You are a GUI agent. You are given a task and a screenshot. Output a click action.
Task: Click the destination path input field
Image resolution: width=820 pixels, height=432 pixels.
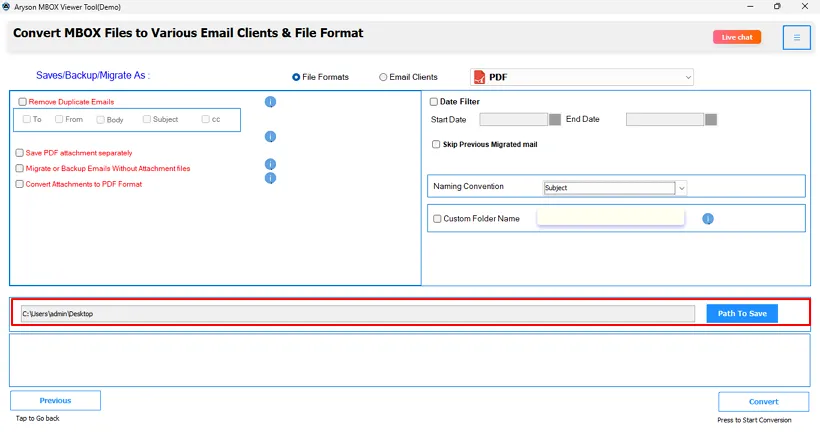tap(358, 314)
